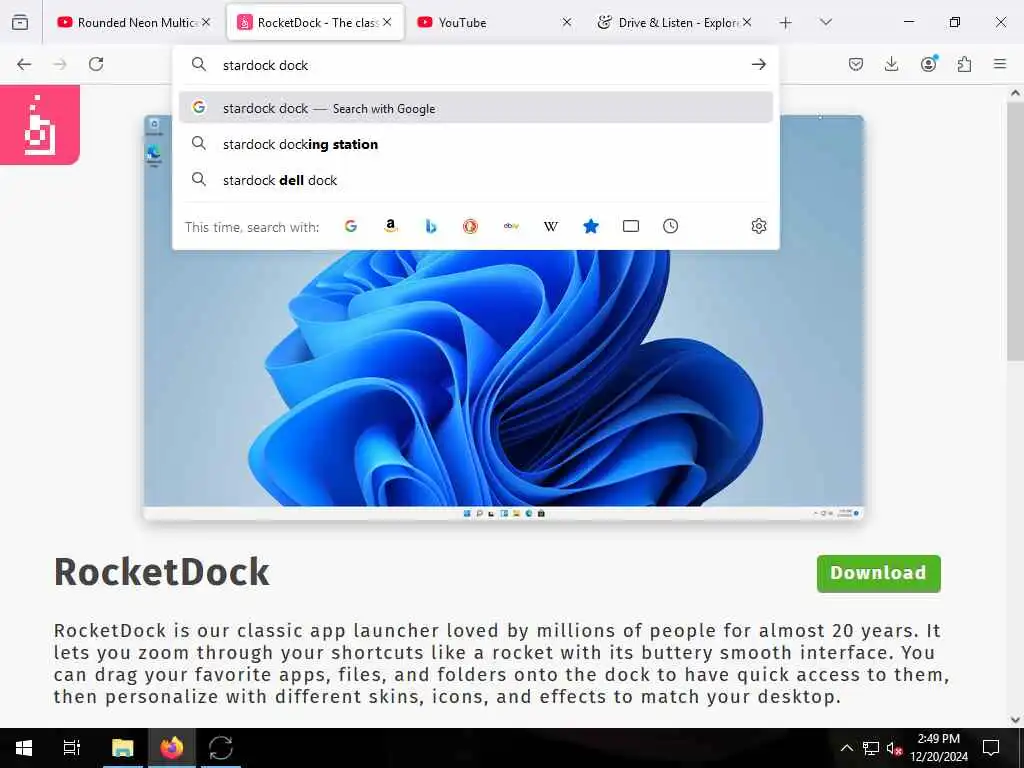List all tabs dropdown arrow

click(825, 22)
